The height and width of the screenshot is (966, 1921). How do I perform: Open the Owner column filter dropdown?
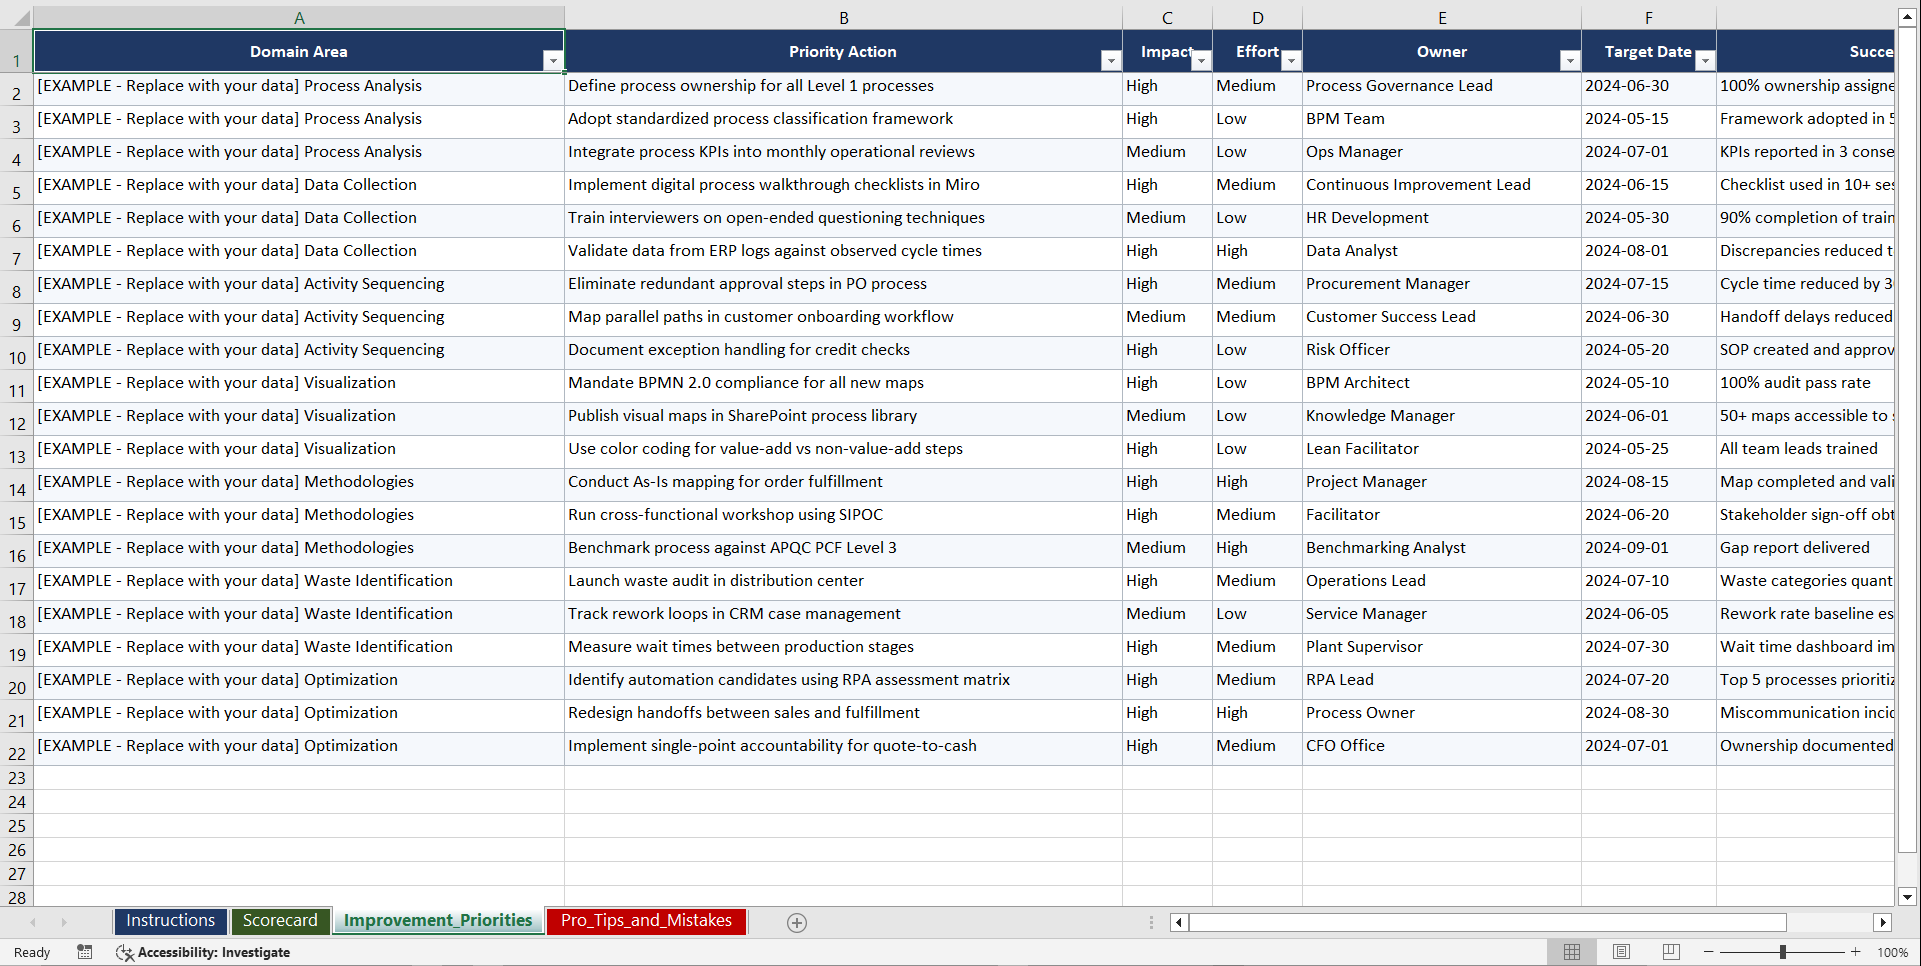click(1570, 60)
